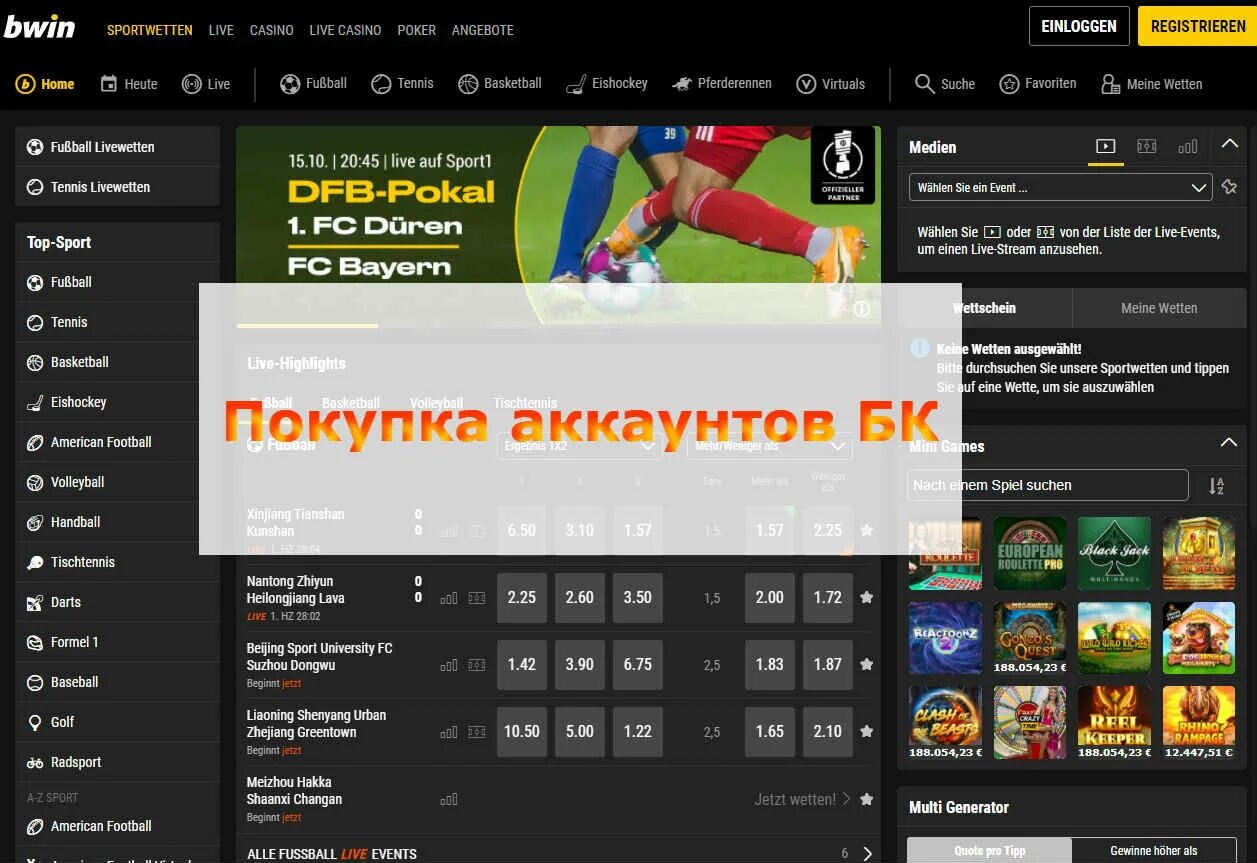Open Rhino Rampage game thumbnail

coord(1199,722)
